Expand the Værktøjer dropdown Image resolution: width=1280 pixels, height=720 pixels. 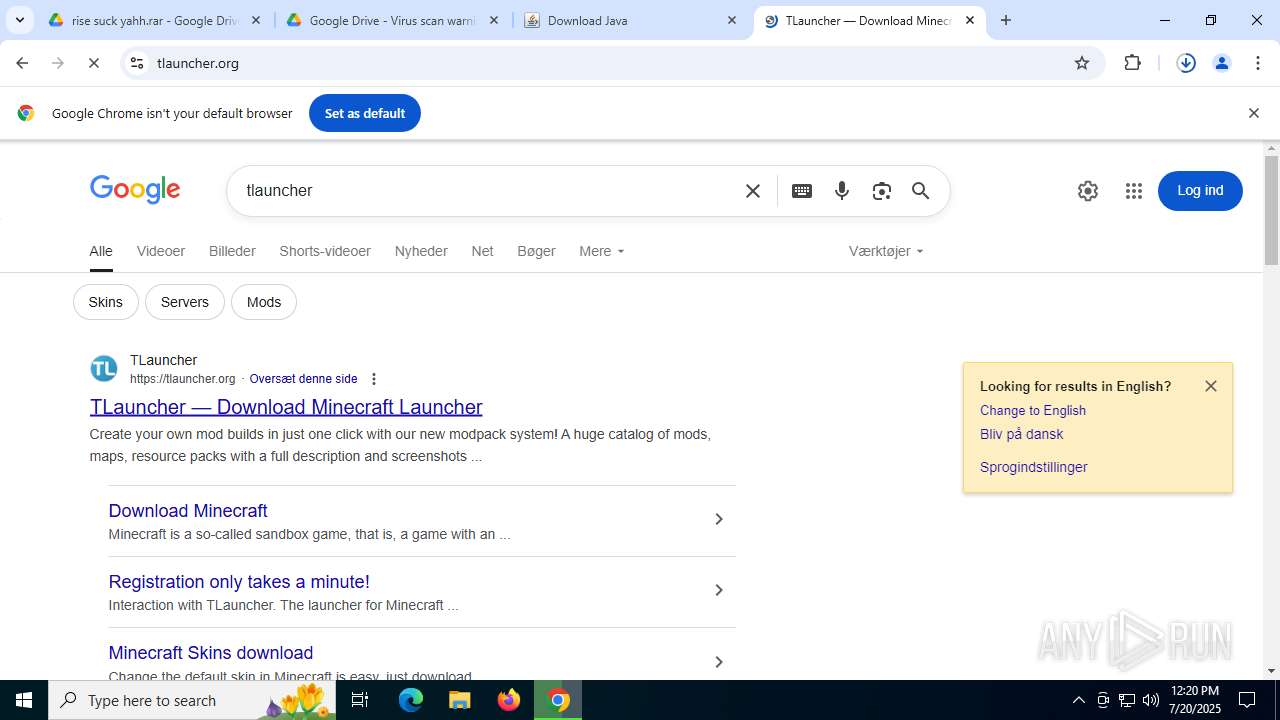(886, 251)
